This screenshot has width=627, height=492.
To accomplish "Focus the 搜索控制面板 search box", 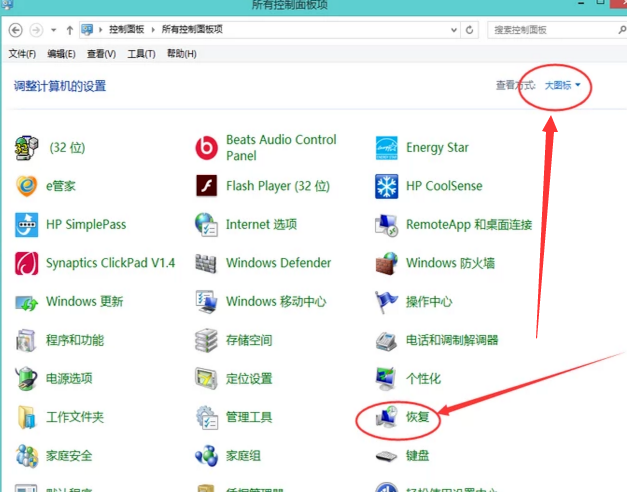I will pyautogui.click(x=553, y=30).
